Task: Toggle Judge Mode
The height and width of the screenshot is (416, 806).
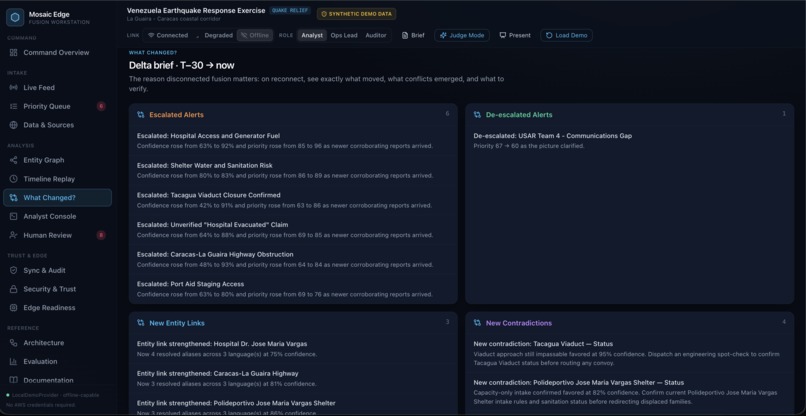Action: pos(462,35)
